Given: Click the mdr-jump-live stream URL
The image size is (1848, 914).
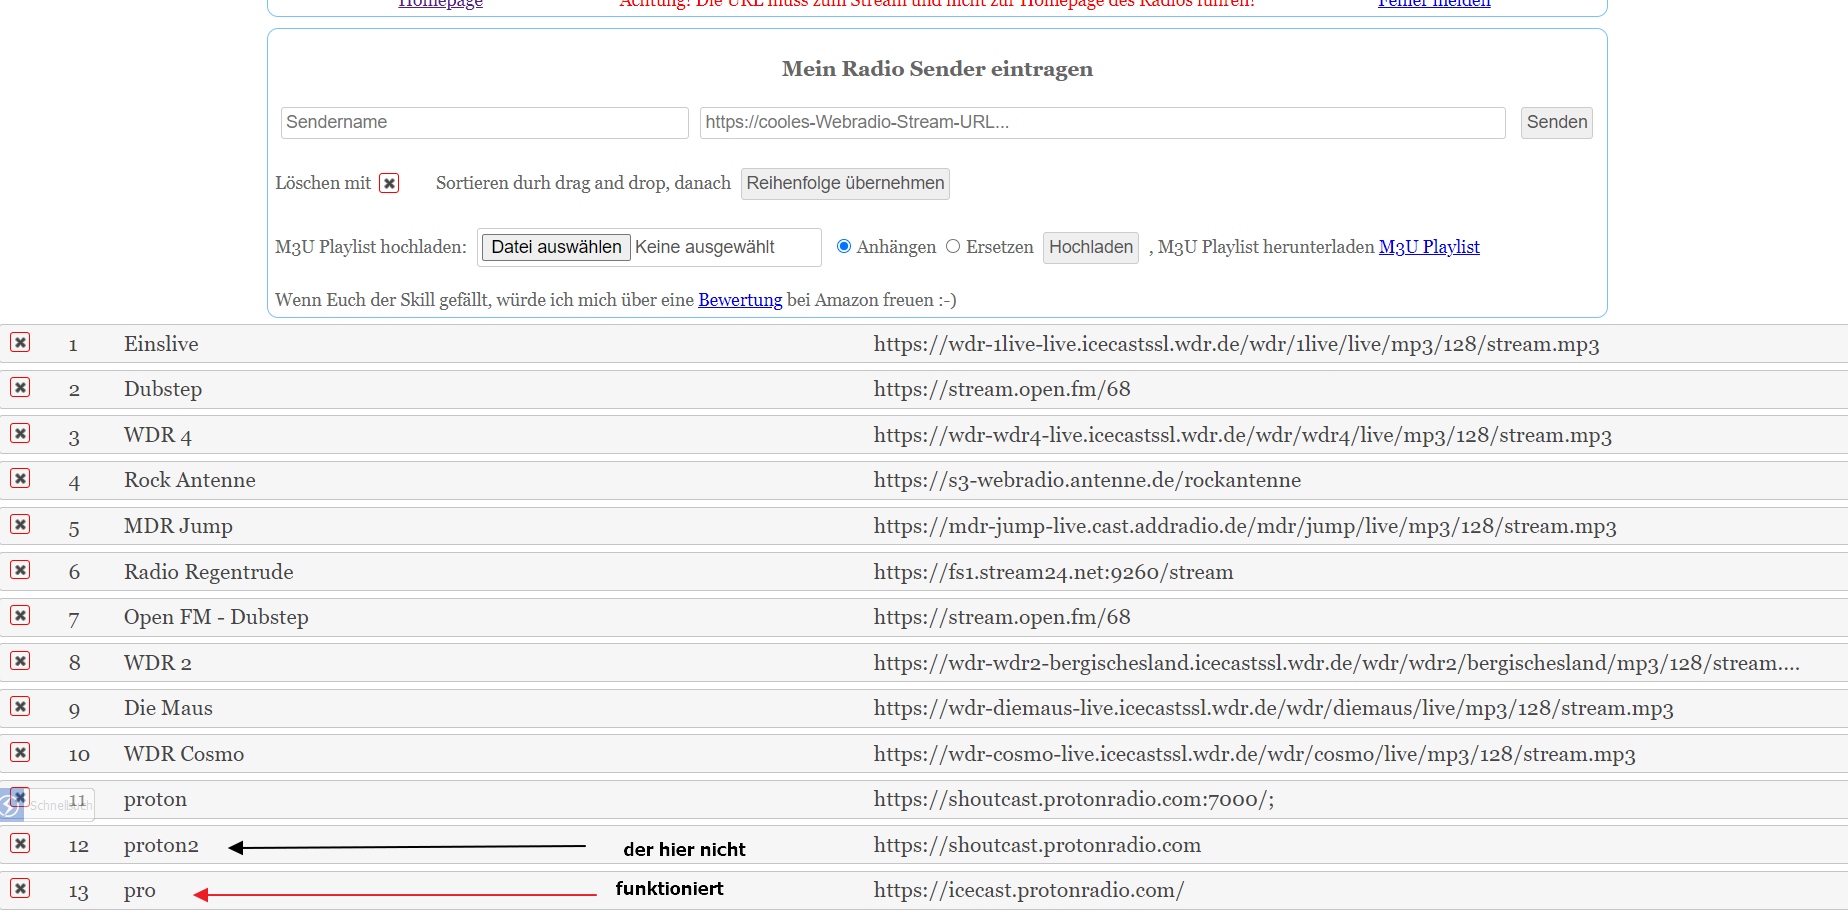Looking at the screenshot, I should coord(1245,526).
